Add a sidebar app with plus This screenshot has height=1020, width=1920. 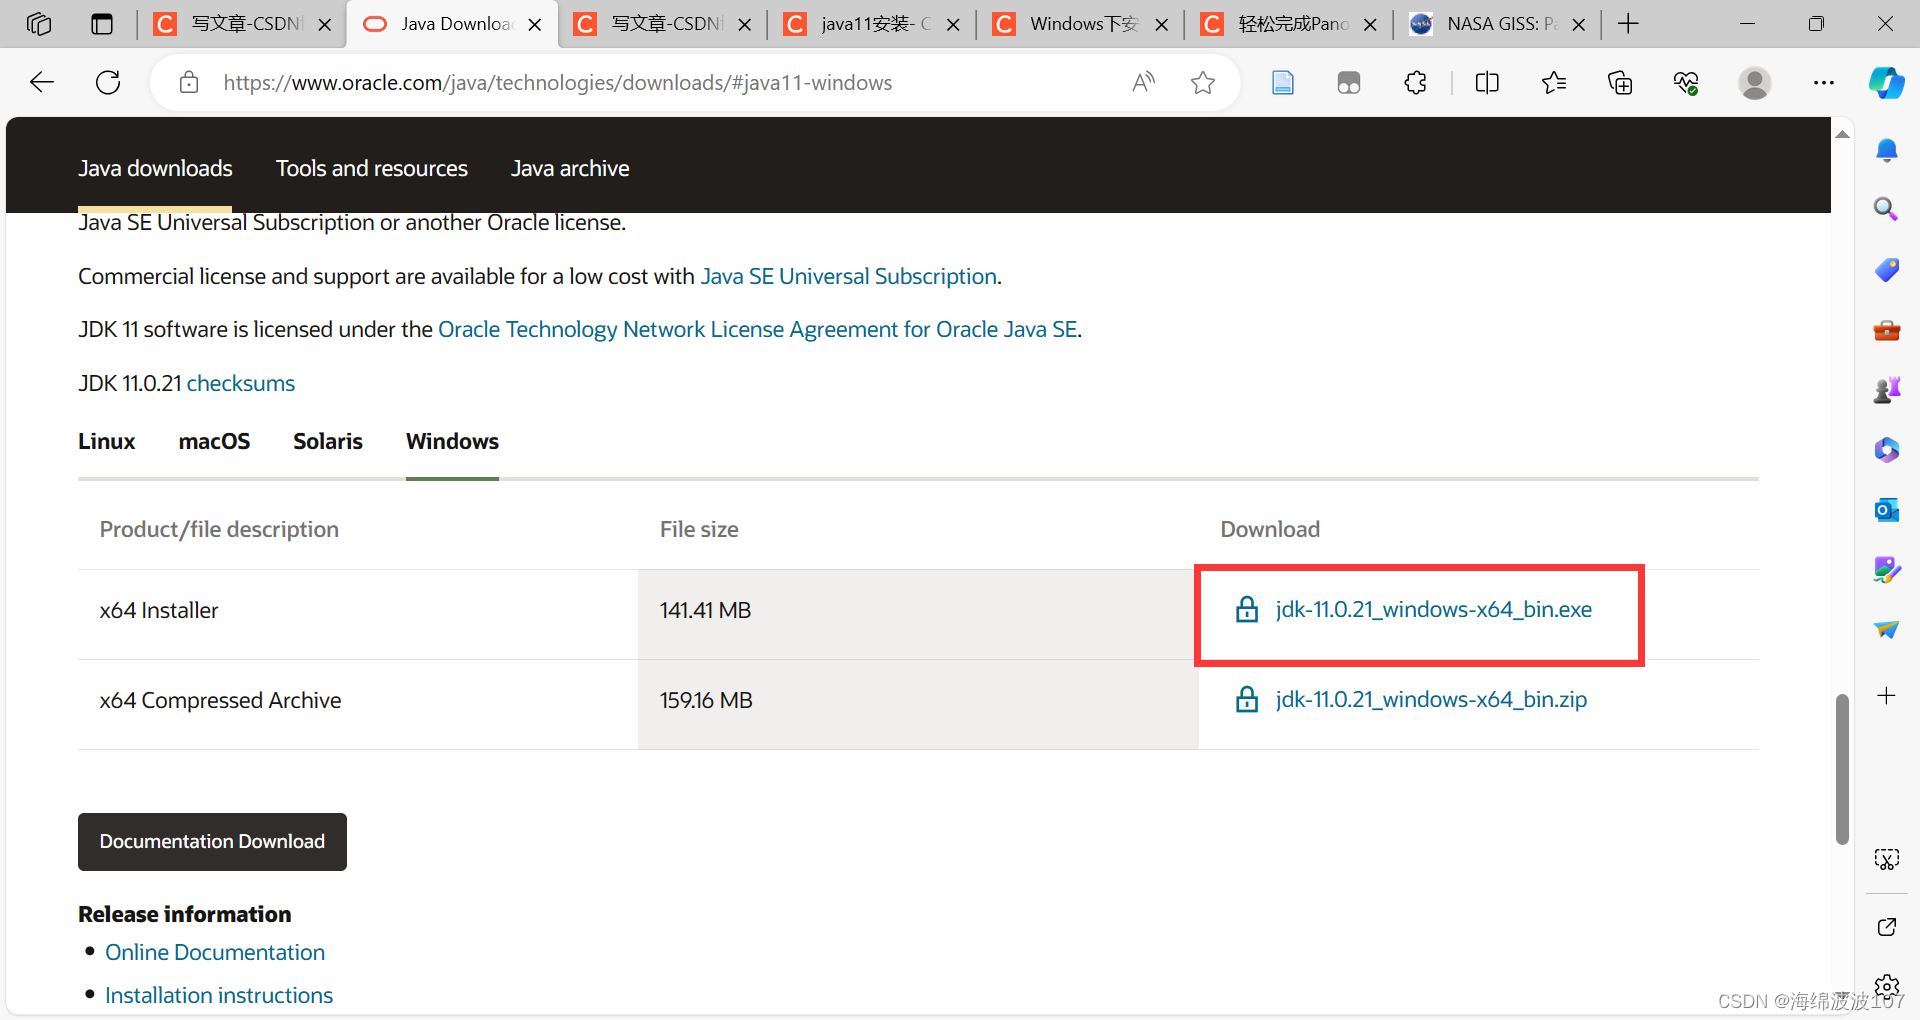click(1887, 695)
